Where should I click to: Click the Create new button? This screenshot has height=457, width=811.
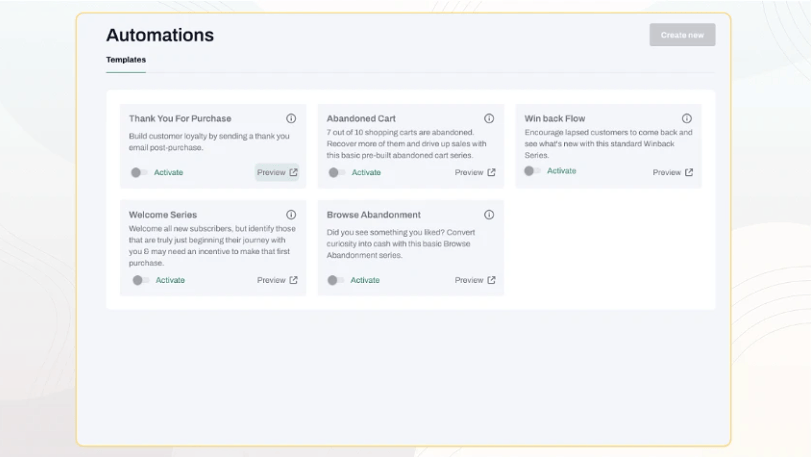[x=682, y=35]
